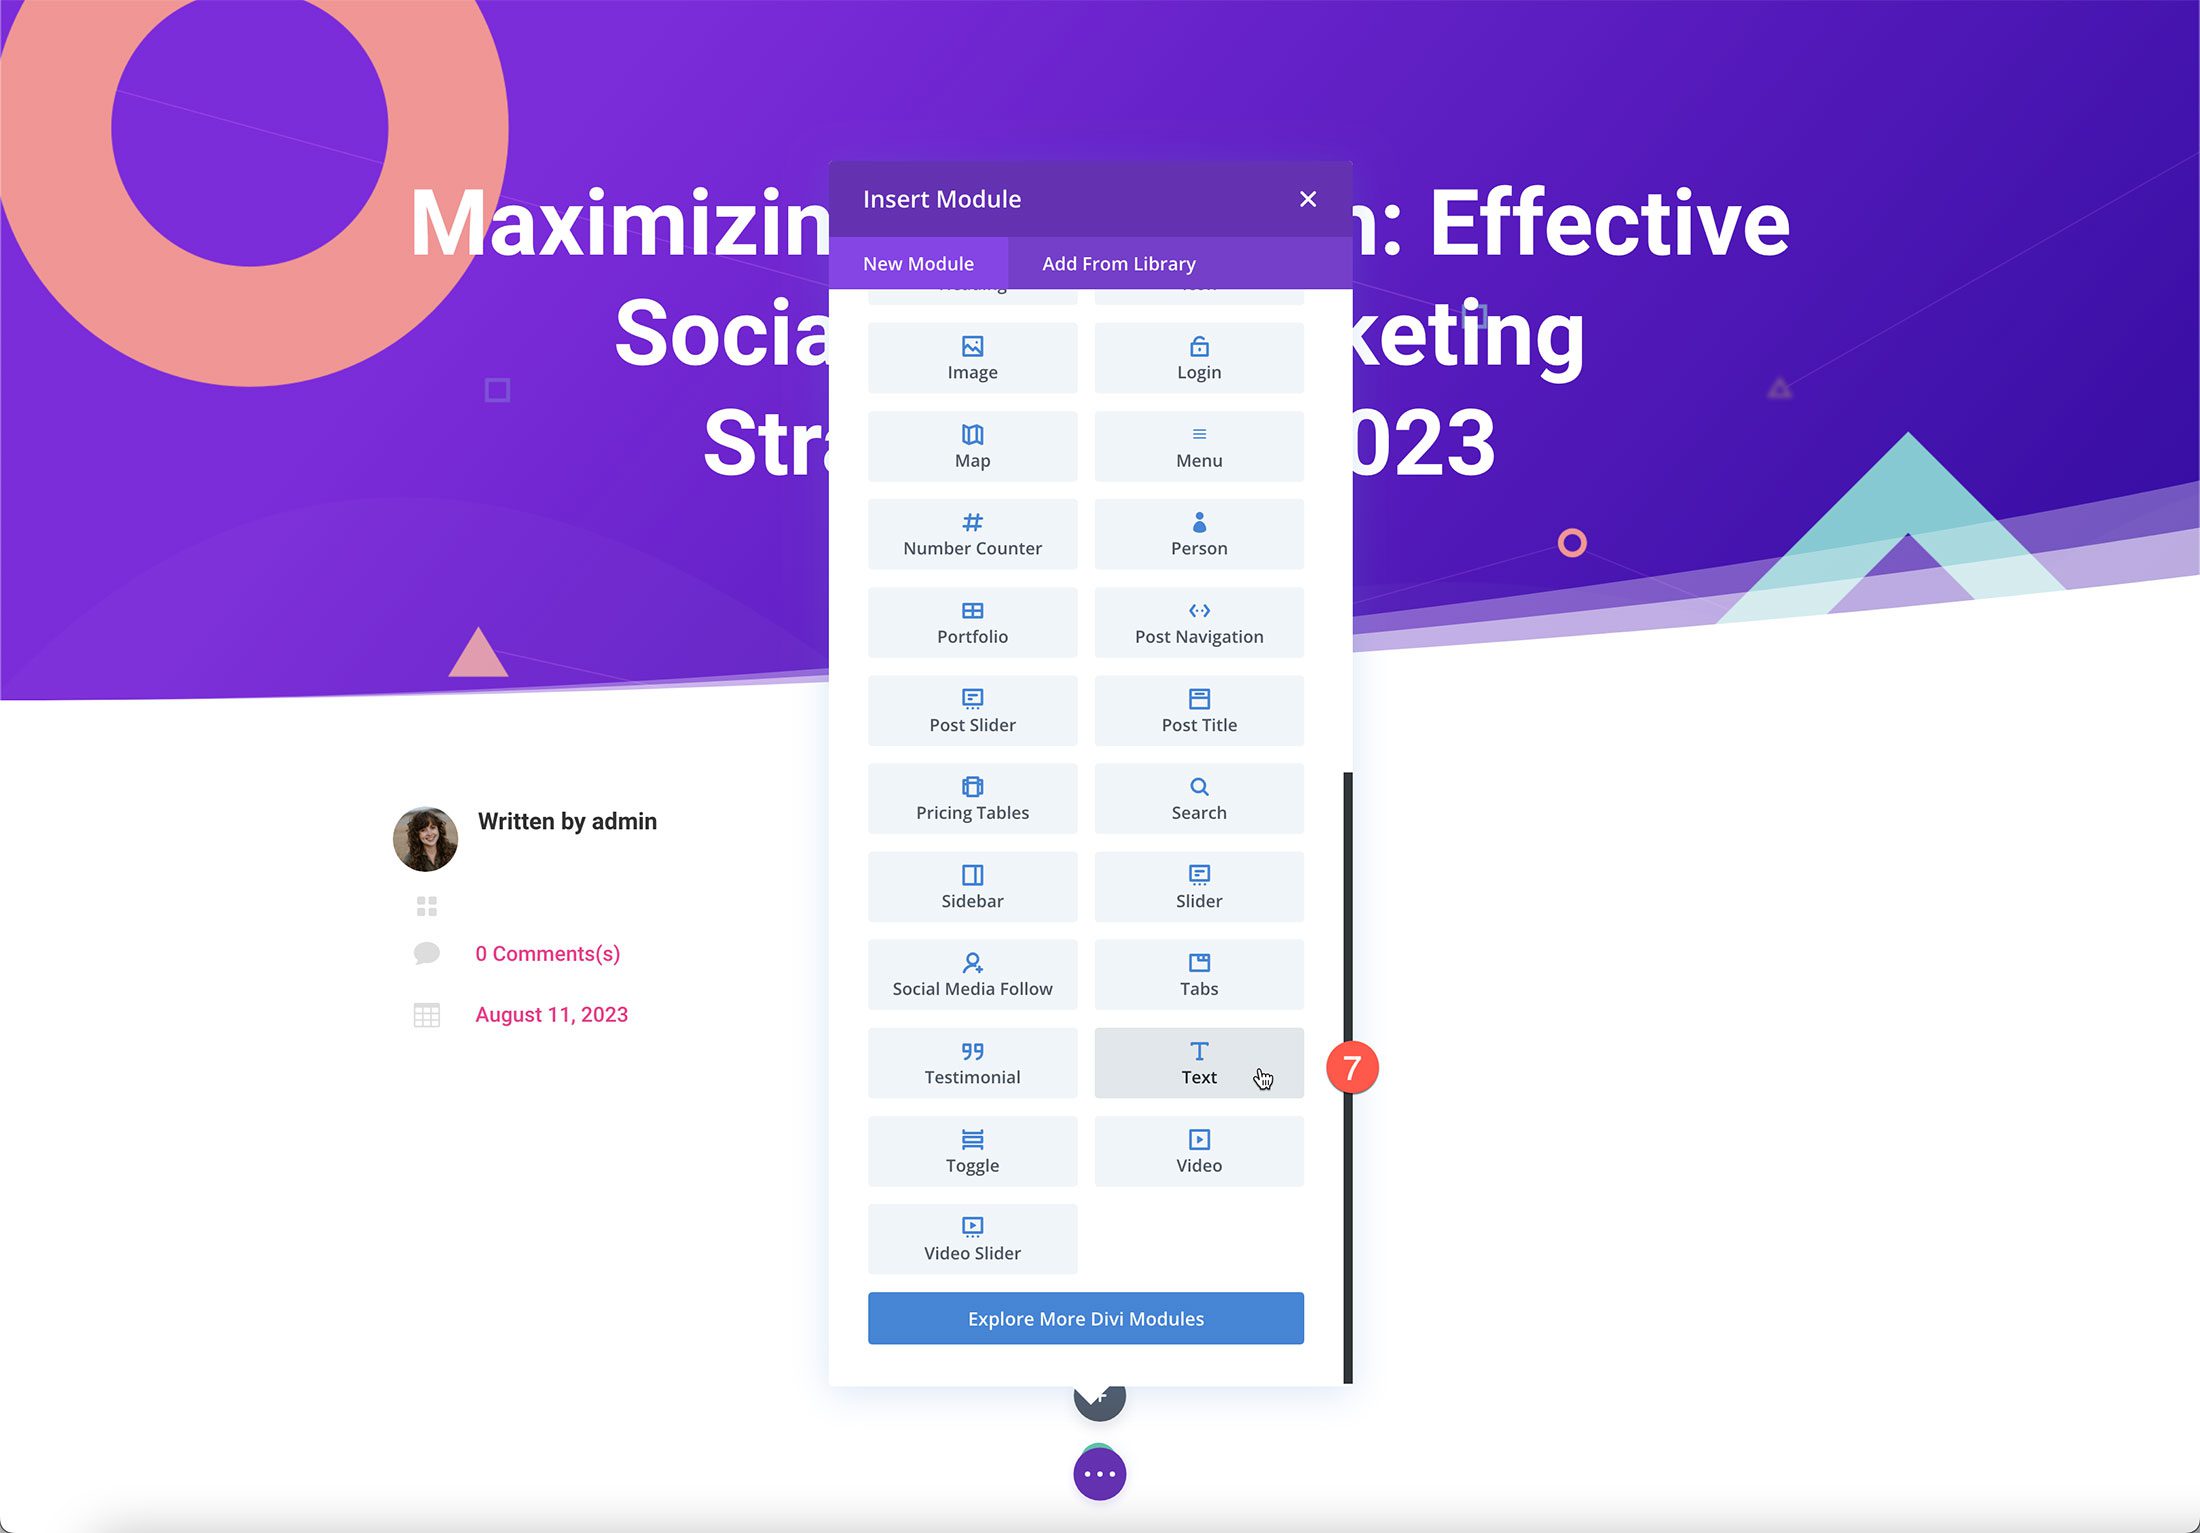Close the Insert Module dialog
This screenshot has height=1533, width=2200.
(x=1307, y=199)
